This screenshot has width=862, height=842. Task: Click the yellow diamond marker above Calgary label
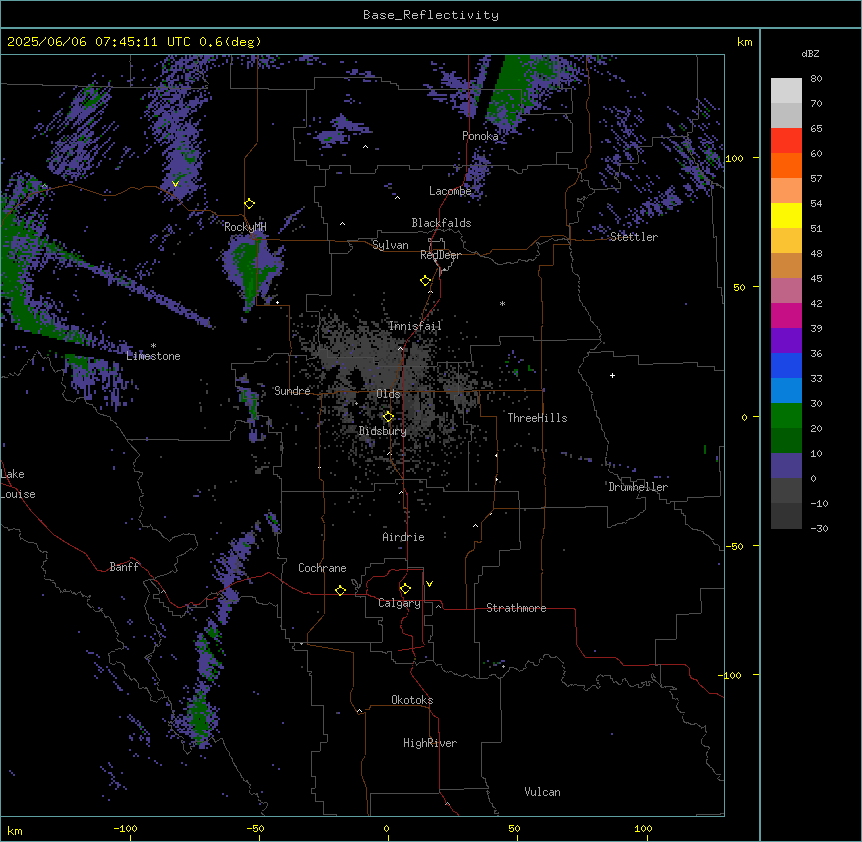[405, 589]
